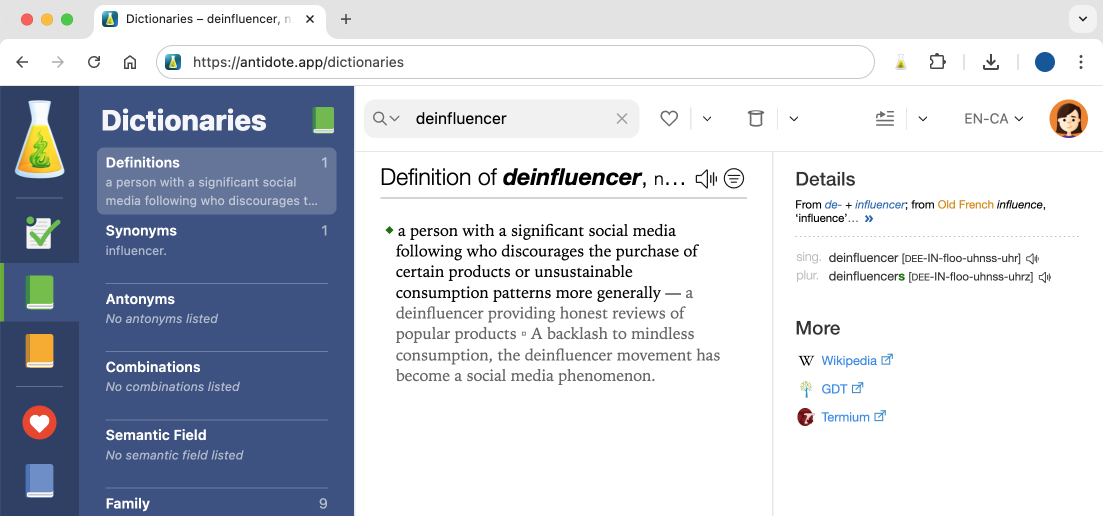Clear the search field text
Image resolution: width=1103 pixels, height=516 pixels.
pos(622,119)
